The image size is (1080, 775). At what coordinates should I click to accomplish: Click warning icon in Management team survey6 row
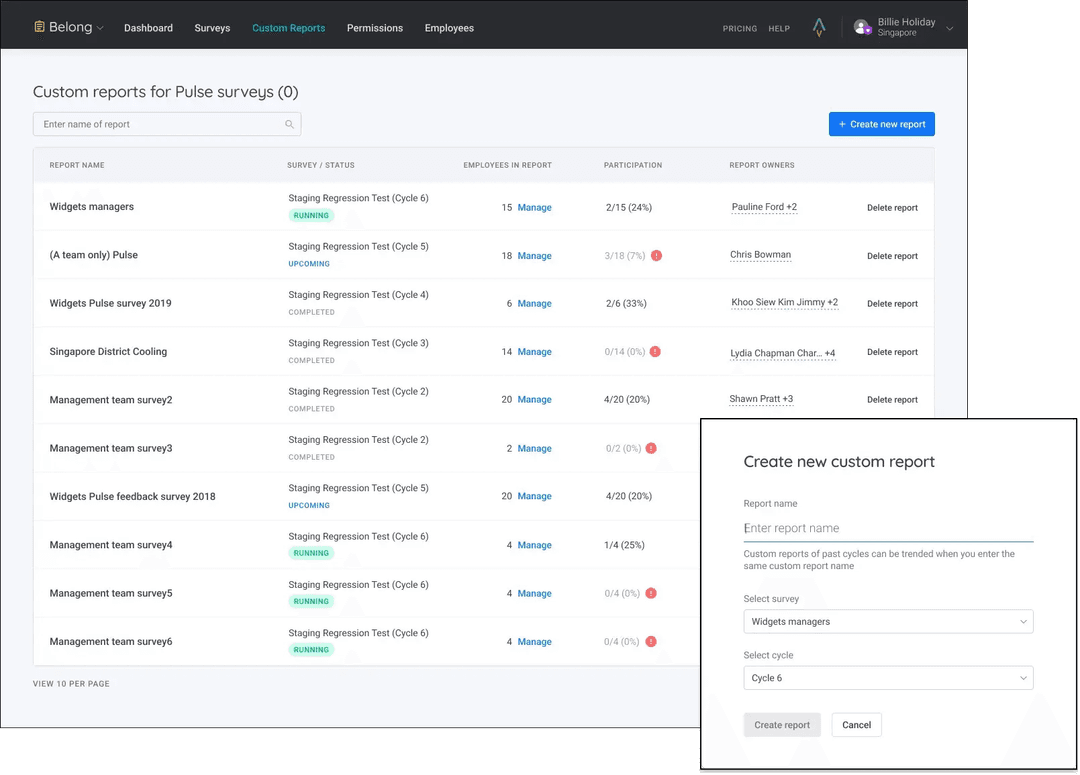[x=651, y=641]
